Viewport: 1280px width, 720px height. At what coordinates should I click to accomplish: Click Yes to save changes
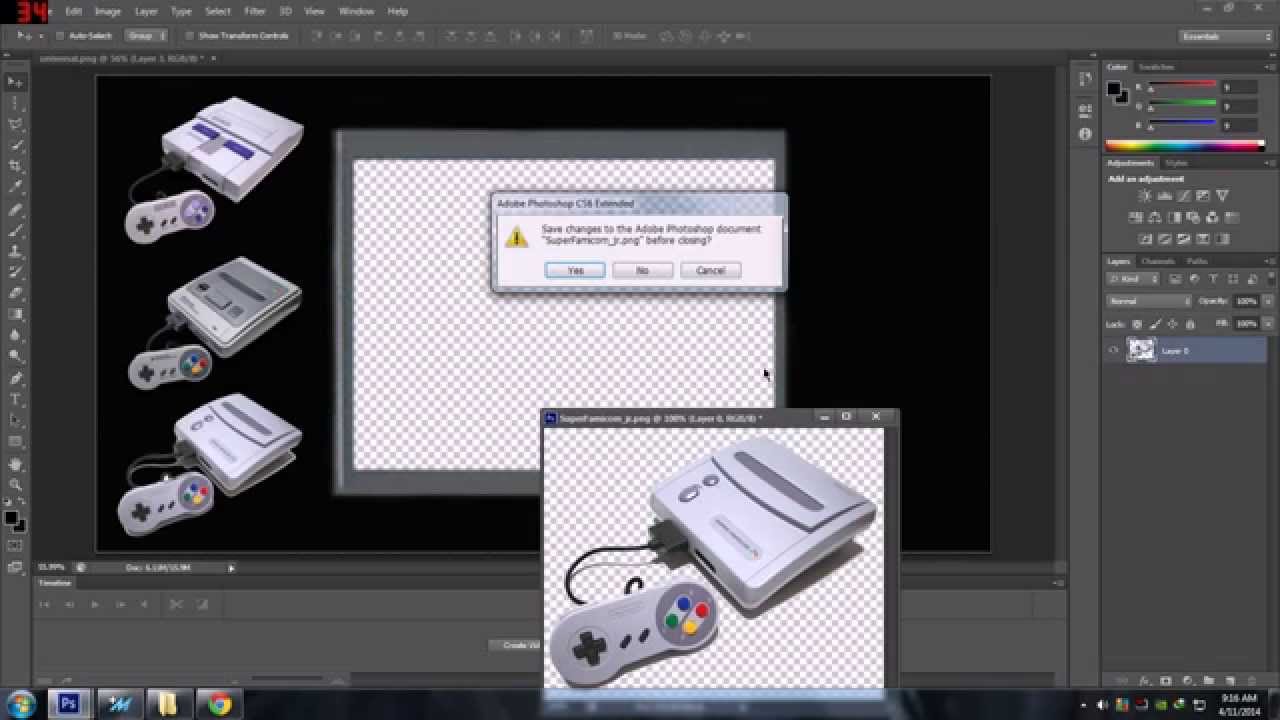tap(575, 270)
